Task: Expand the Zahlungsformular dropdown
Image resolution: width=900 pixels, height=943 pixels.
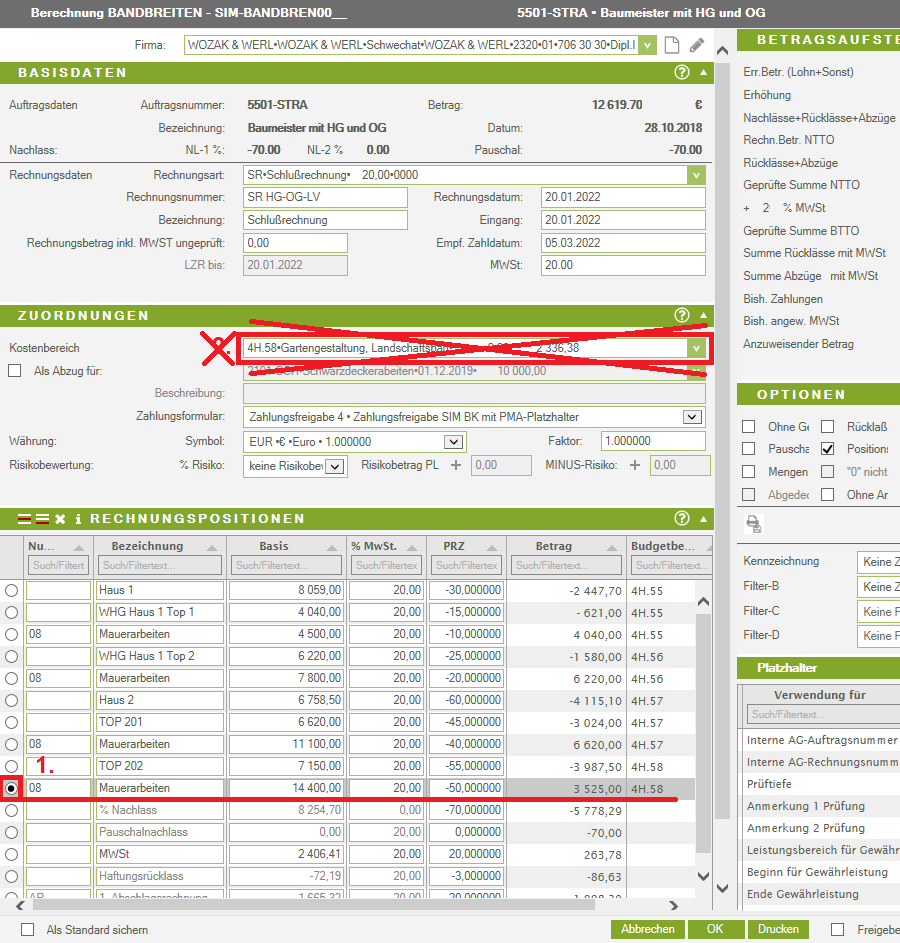Action: [692, 417]
